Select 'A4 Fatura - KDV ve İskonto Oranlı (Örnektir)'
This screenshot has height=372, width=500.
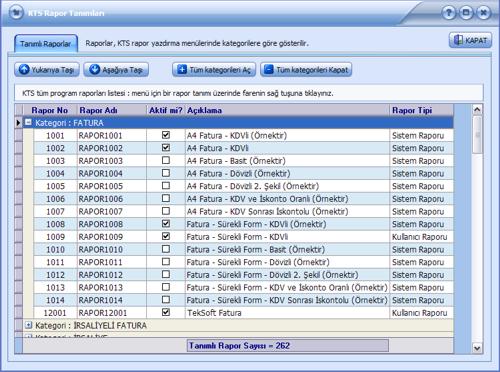(287, 199)
